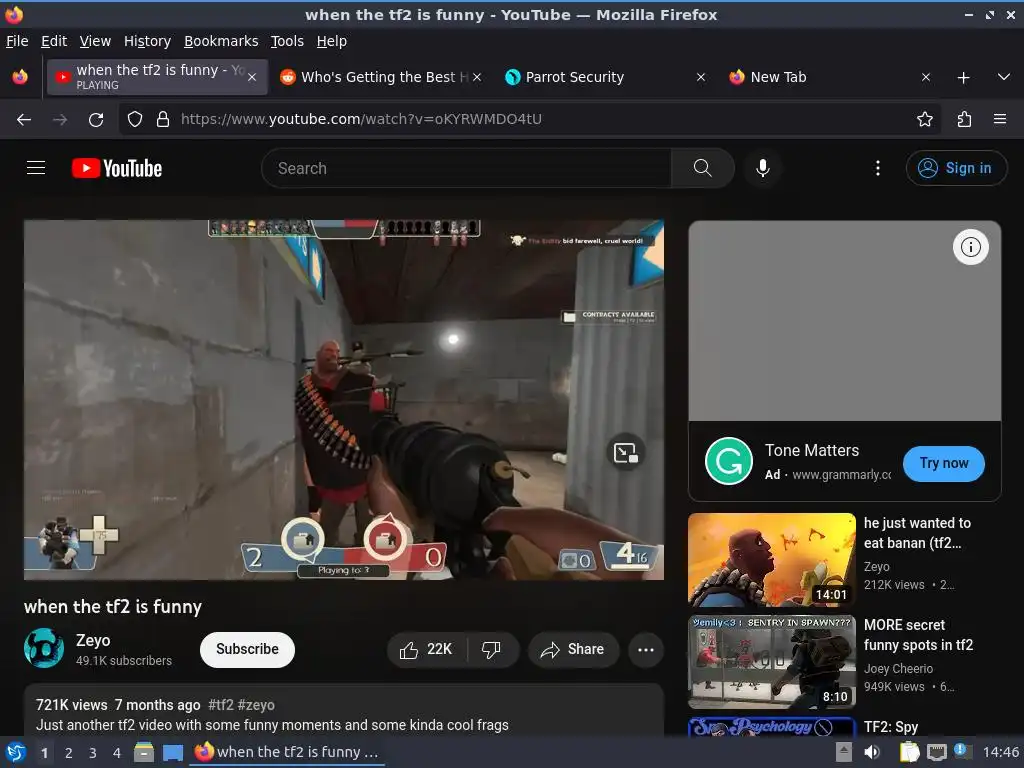Open Firefox View pinned icon
Screen dimensions: 1024x768
pyautogui.click(x=20, y=77)
